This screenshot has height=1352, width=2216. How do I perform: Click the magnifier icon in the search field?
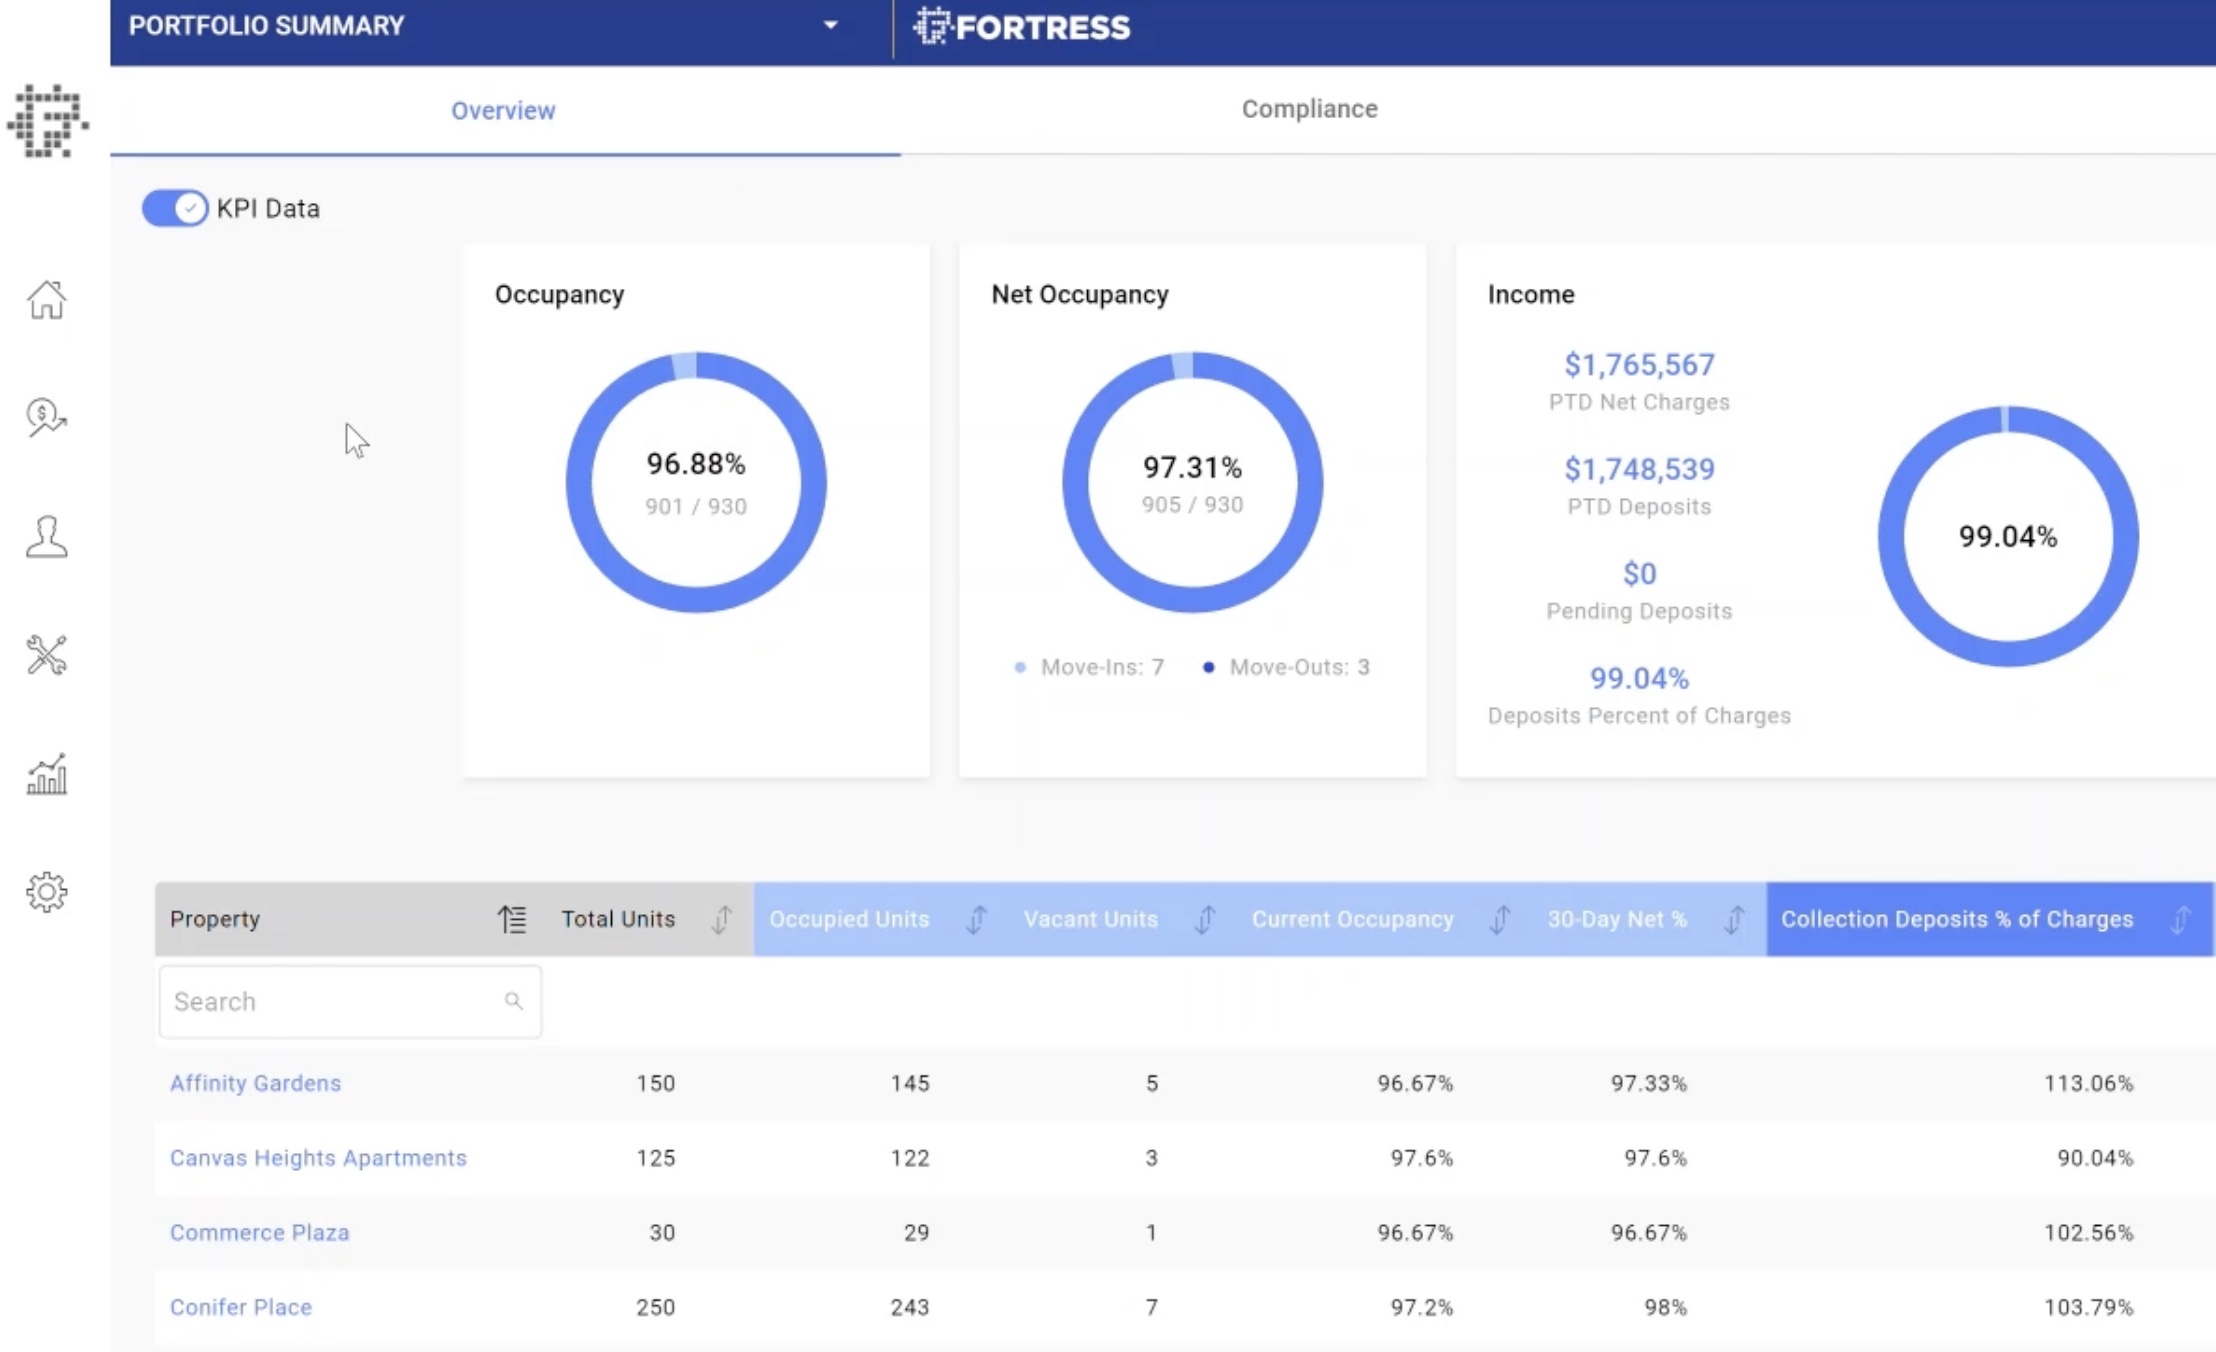[x=514, y=1001]
